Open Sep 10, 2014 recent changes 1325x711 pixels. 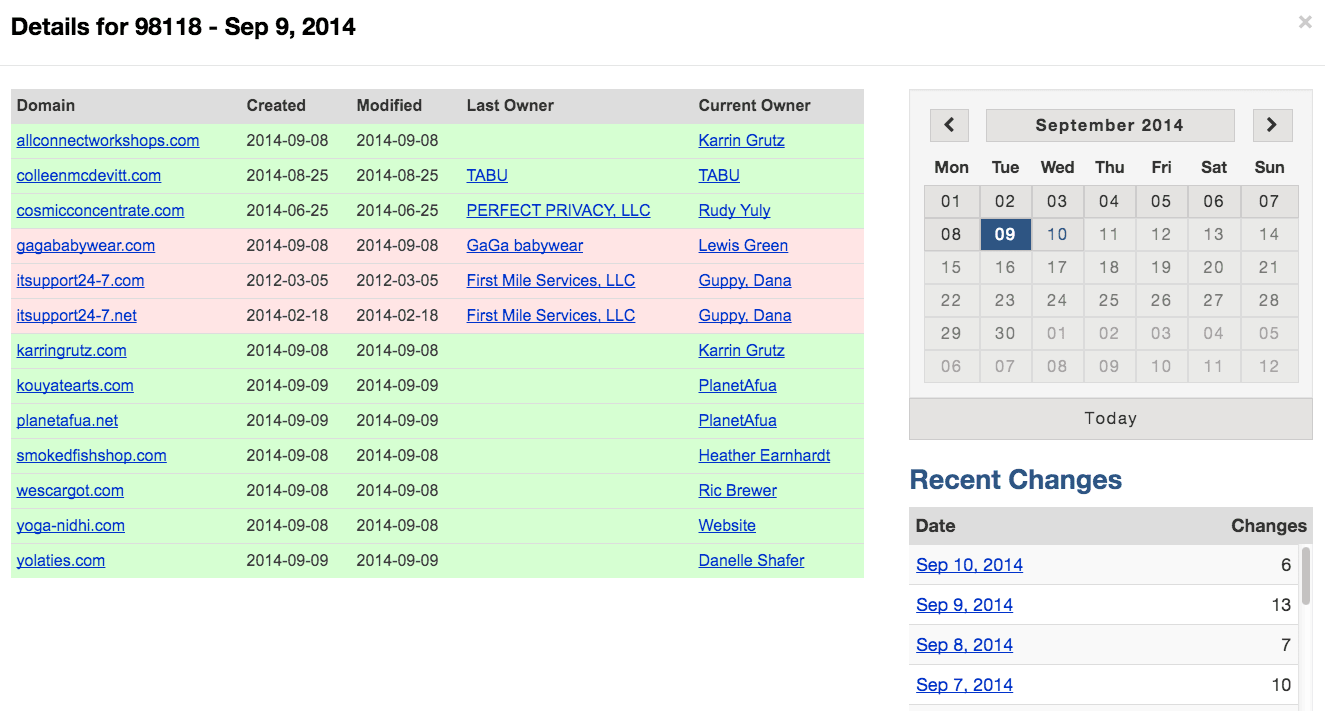pos(969,565)
